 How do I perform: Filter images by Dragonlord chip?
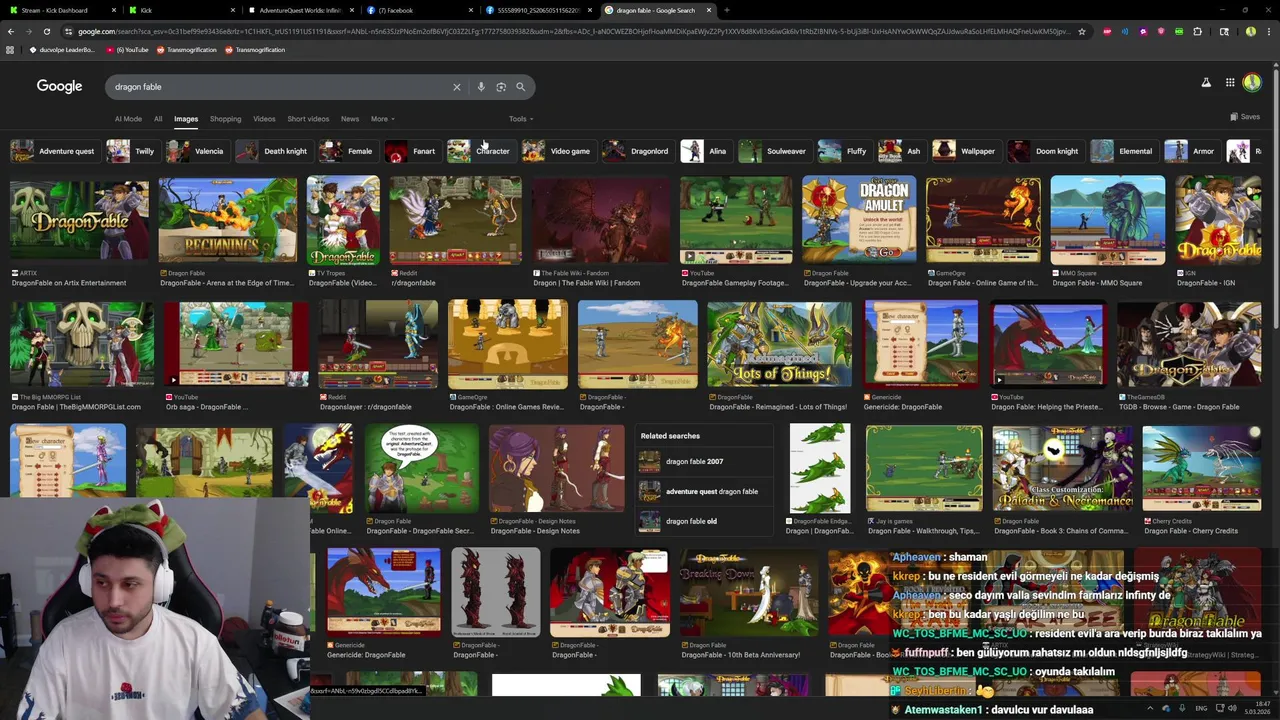(637, 151)
